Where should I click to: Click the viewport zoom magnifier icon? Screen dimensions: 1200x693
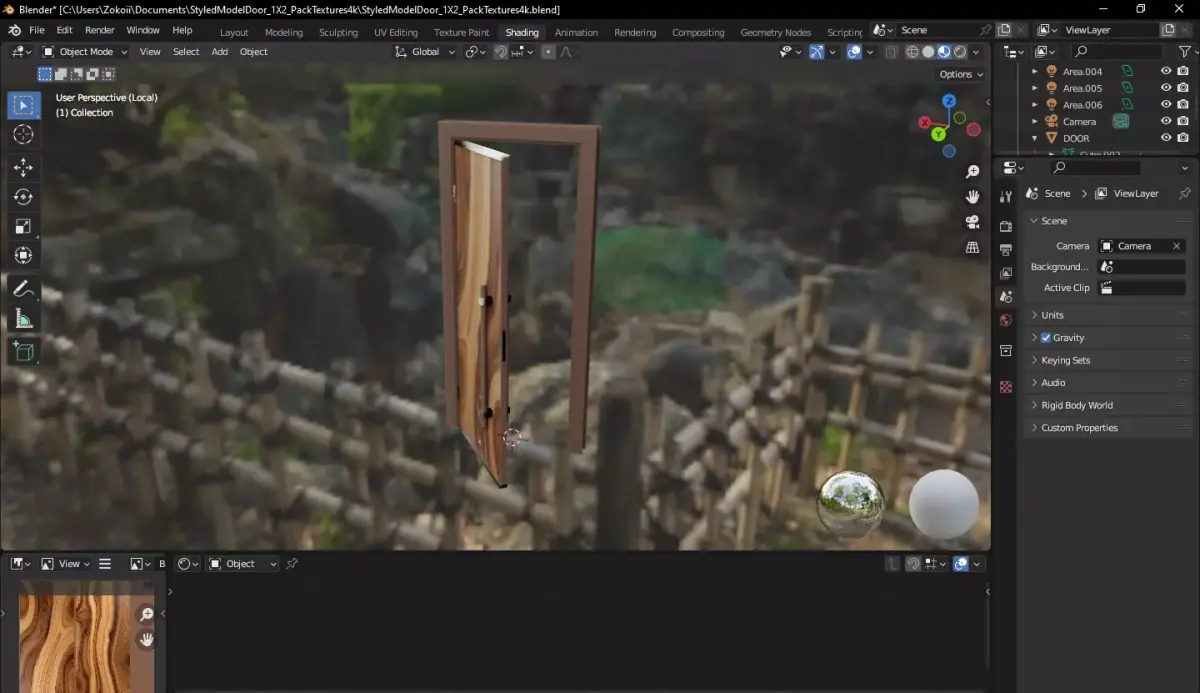(x=972, y=172)
